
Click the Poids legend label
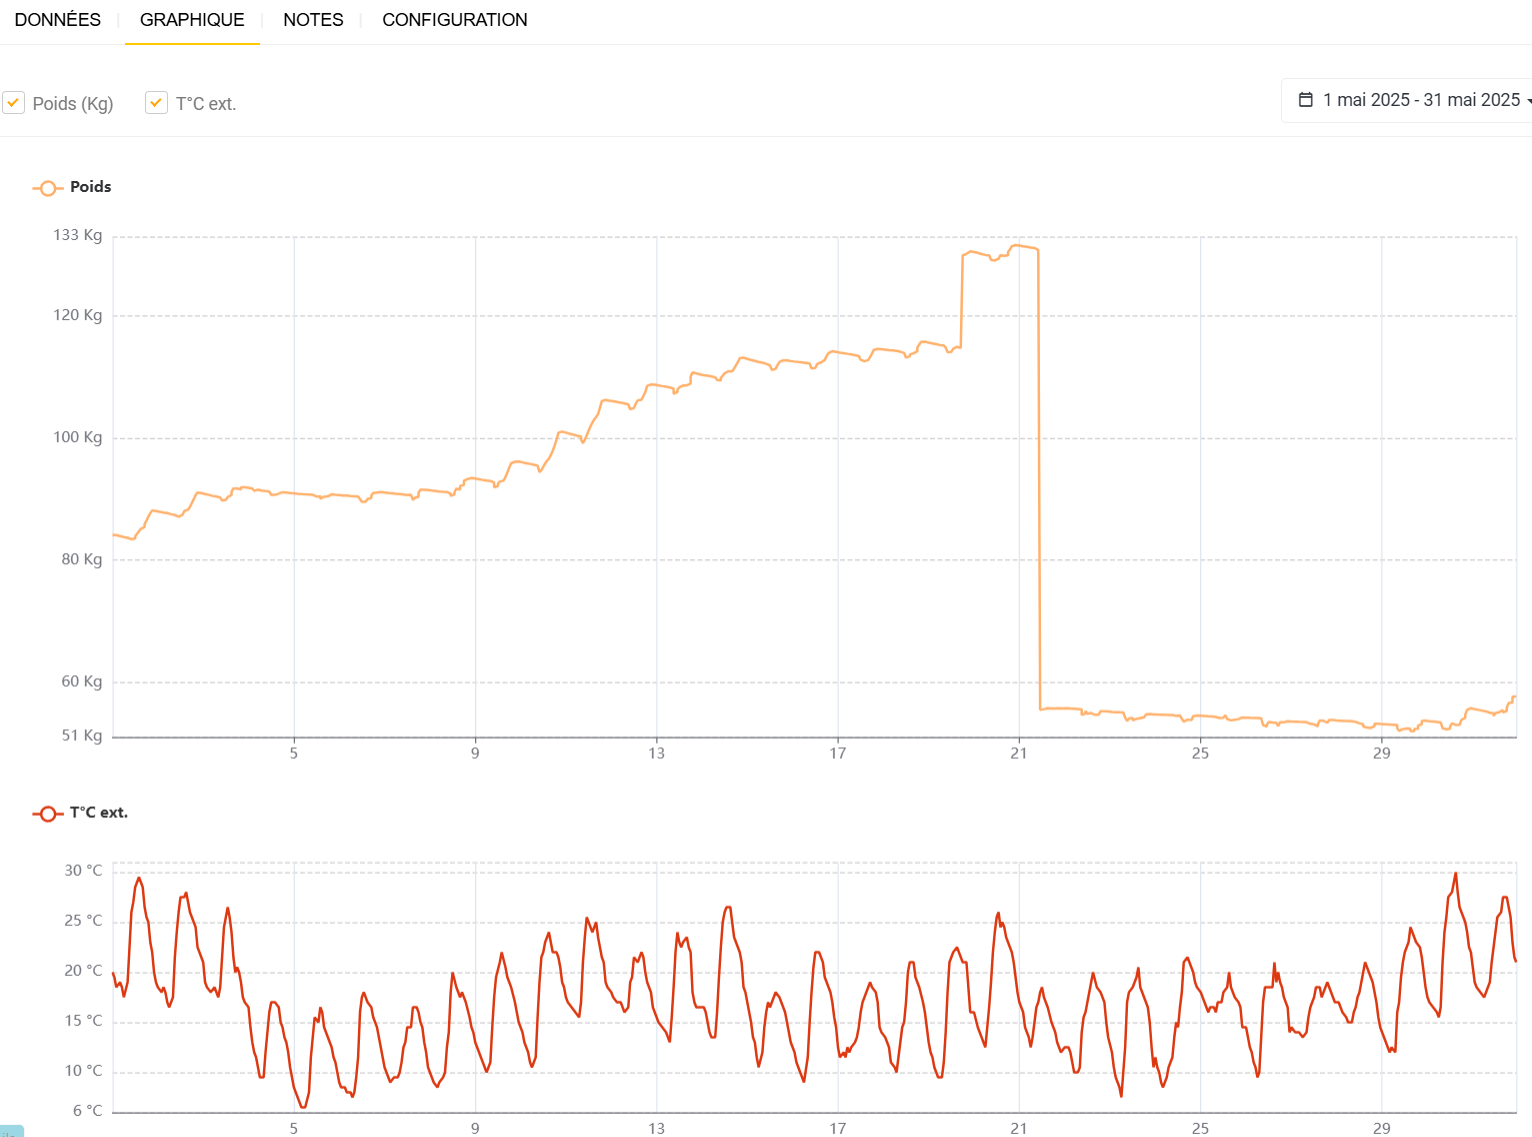[x=90, y=187]
